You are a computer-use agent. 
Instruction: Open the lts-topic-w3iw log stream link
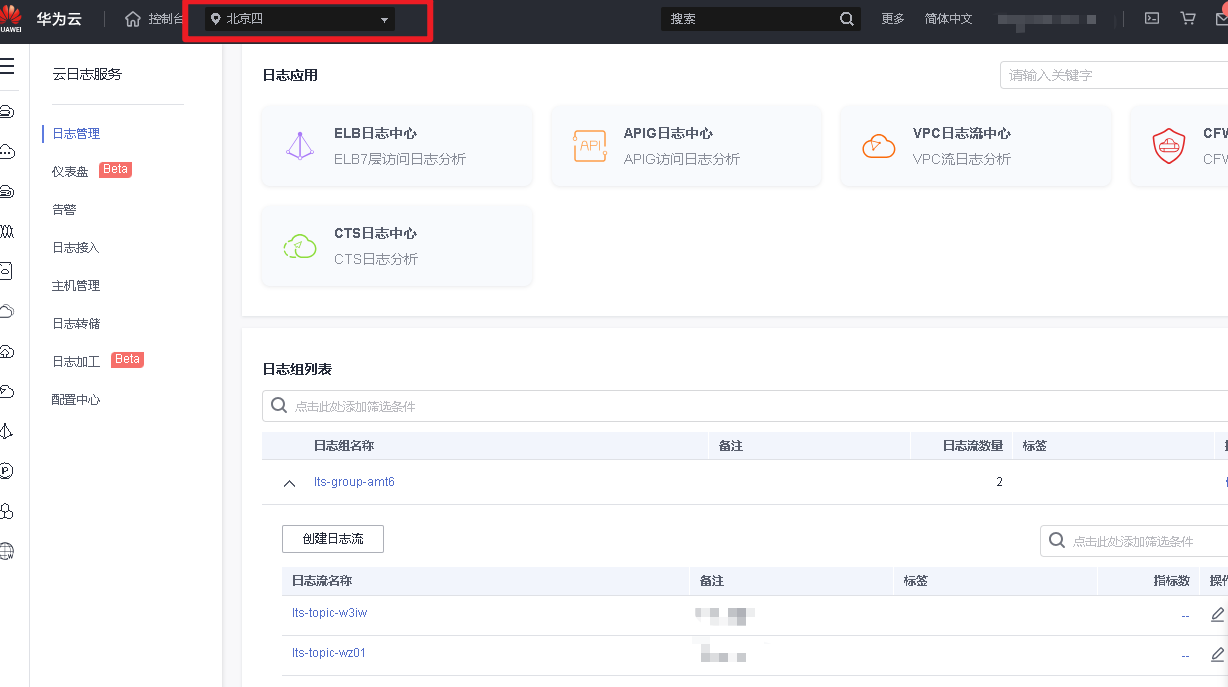pos(329,613)
